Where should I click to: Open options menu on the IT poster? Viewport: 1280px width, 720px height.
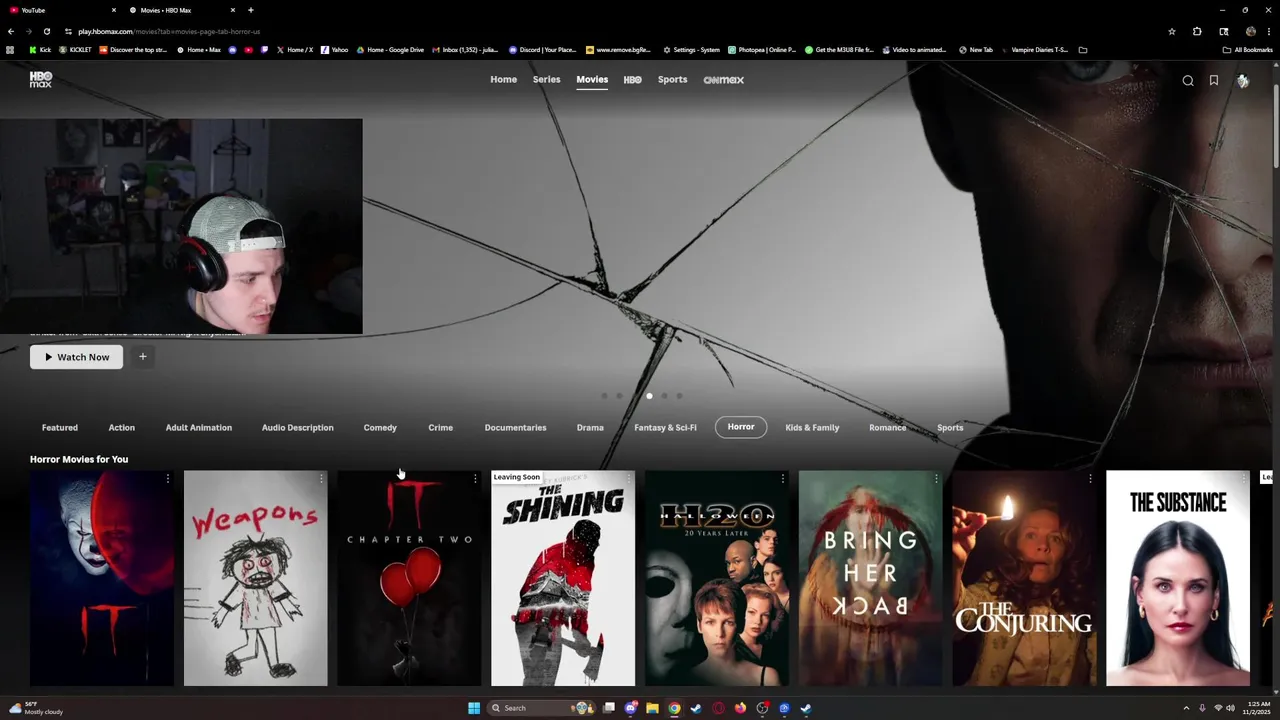point(167,479)
